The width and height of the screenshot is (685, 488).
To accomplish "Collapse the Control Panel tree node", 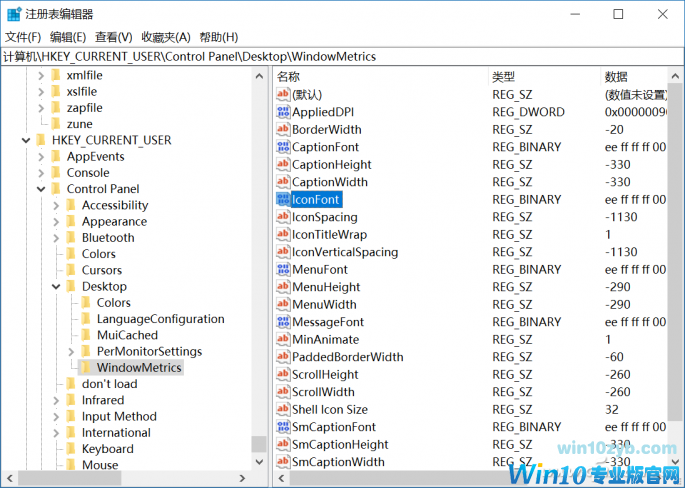I will point(41,189).
